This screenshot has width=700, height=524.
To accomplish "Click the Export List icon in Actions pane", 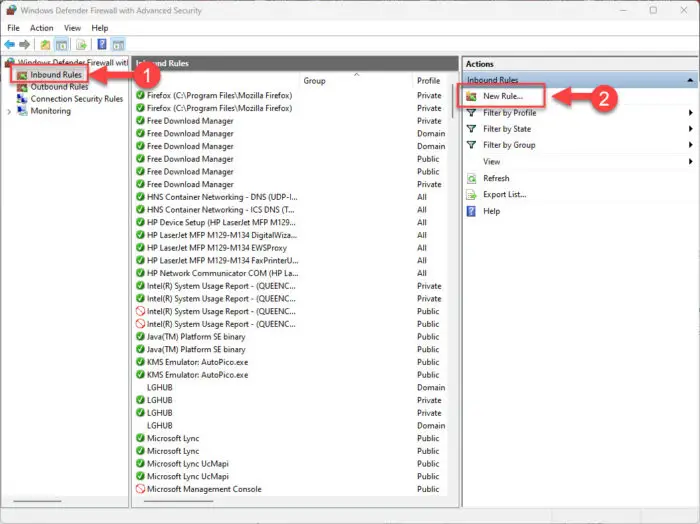I will tap(471, 195).
